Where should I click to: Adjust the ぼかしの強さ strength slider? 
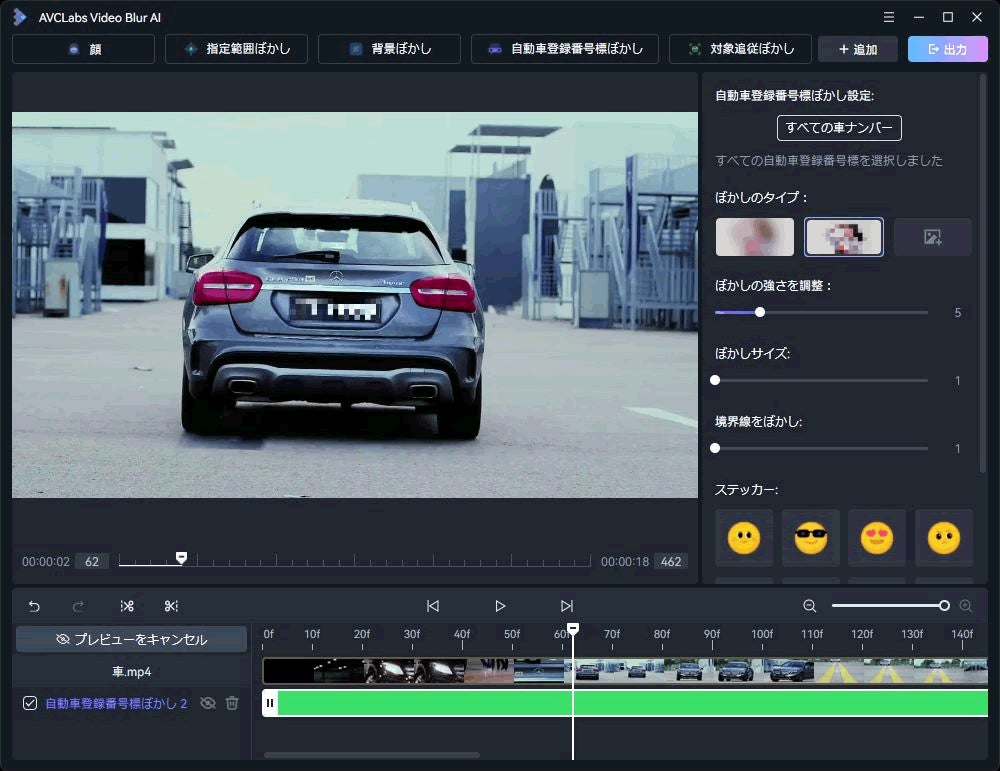pos(760,312)
